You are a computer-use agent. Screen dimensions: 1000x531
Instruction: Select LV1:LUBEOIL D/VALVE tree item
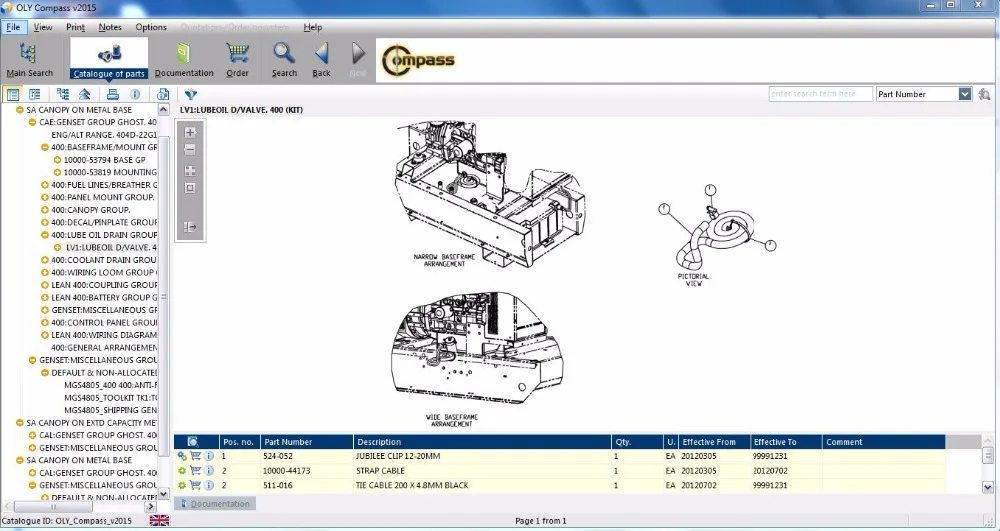tap(112, 247)
